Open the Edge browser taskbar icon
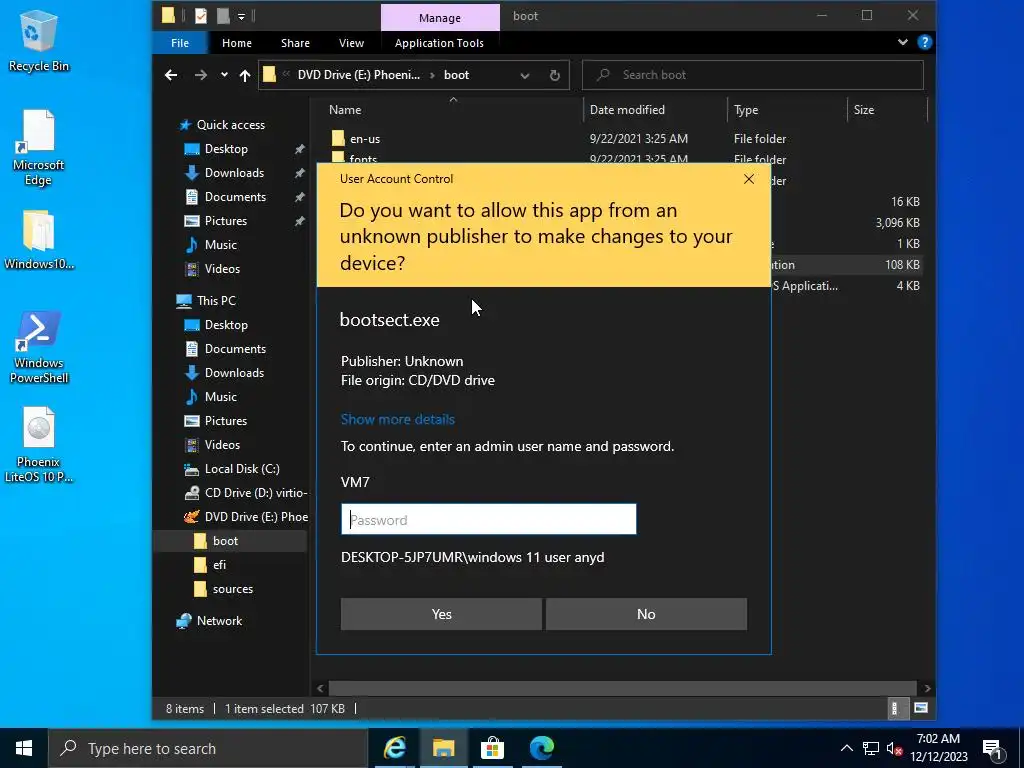Screen dimensions: 1024x768 tap(541, 748)
